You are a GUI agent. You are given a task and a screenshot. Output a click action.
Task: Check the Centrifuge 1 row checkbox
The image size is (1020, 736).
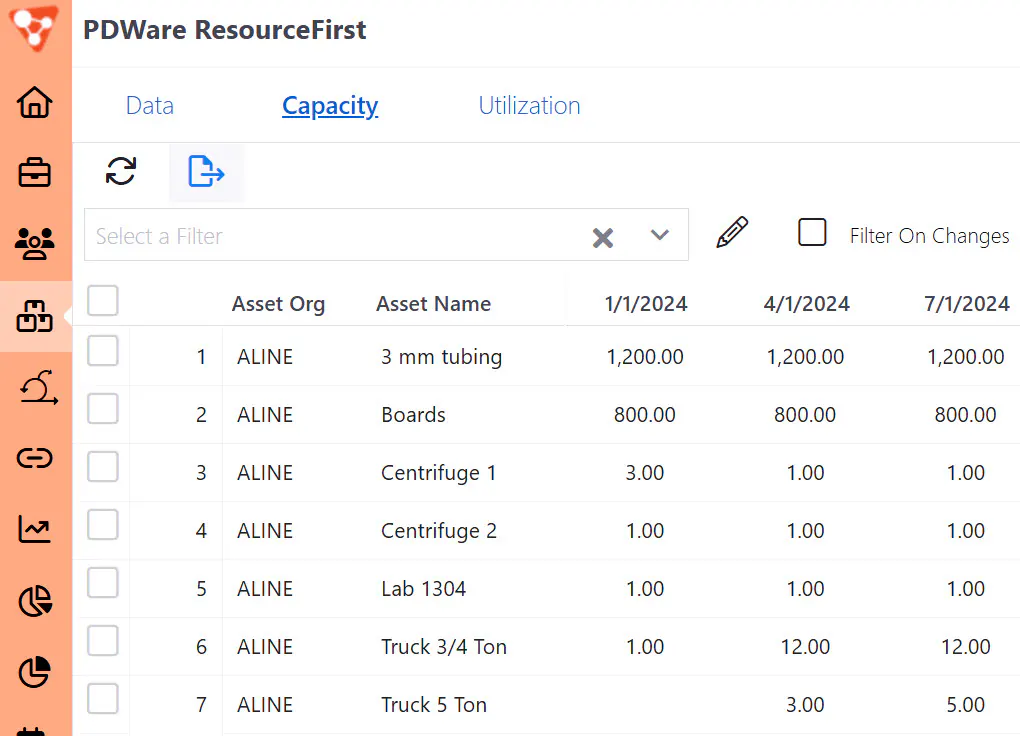[x=103, y=467]
